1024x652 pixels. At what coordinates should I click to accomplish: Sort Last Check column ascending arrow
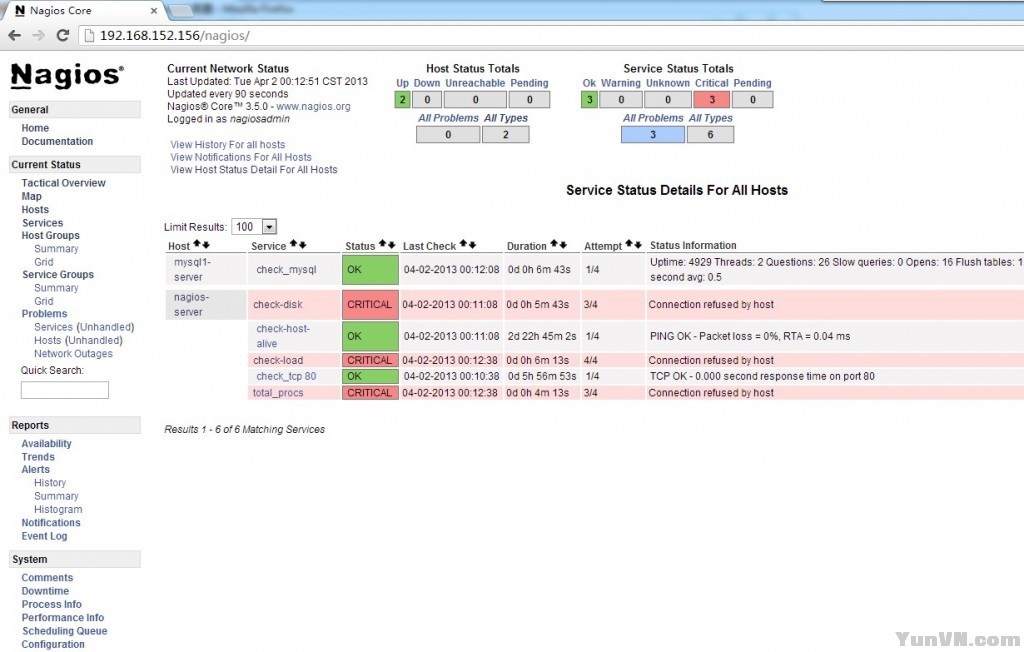pyautogui.click(x=464, y=244)
